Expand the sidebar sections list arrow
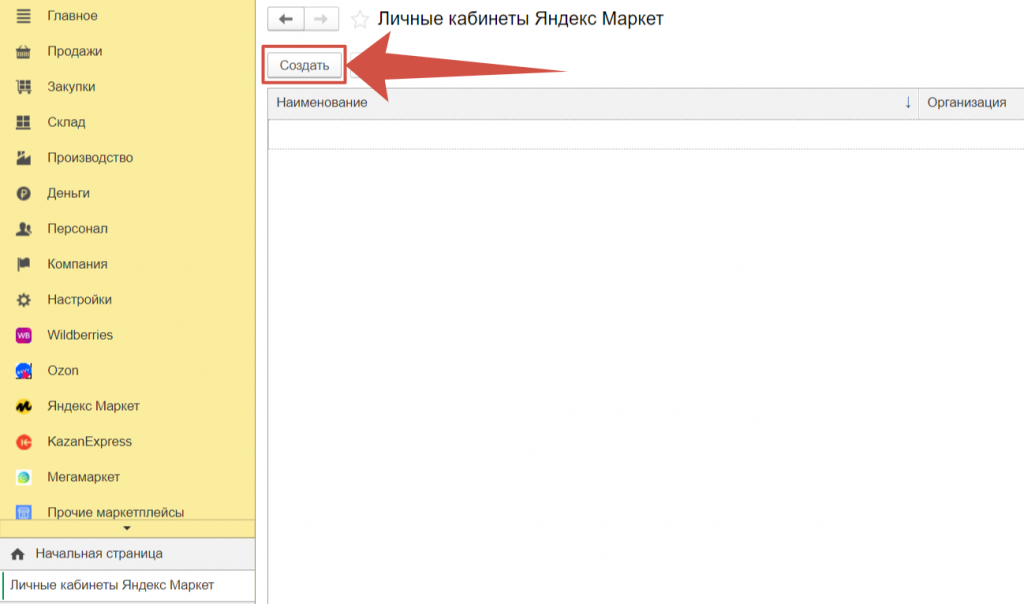Image resolution: width=1024 pixels, height=604 pixels. pyautogui.click(x=126, y=528)
